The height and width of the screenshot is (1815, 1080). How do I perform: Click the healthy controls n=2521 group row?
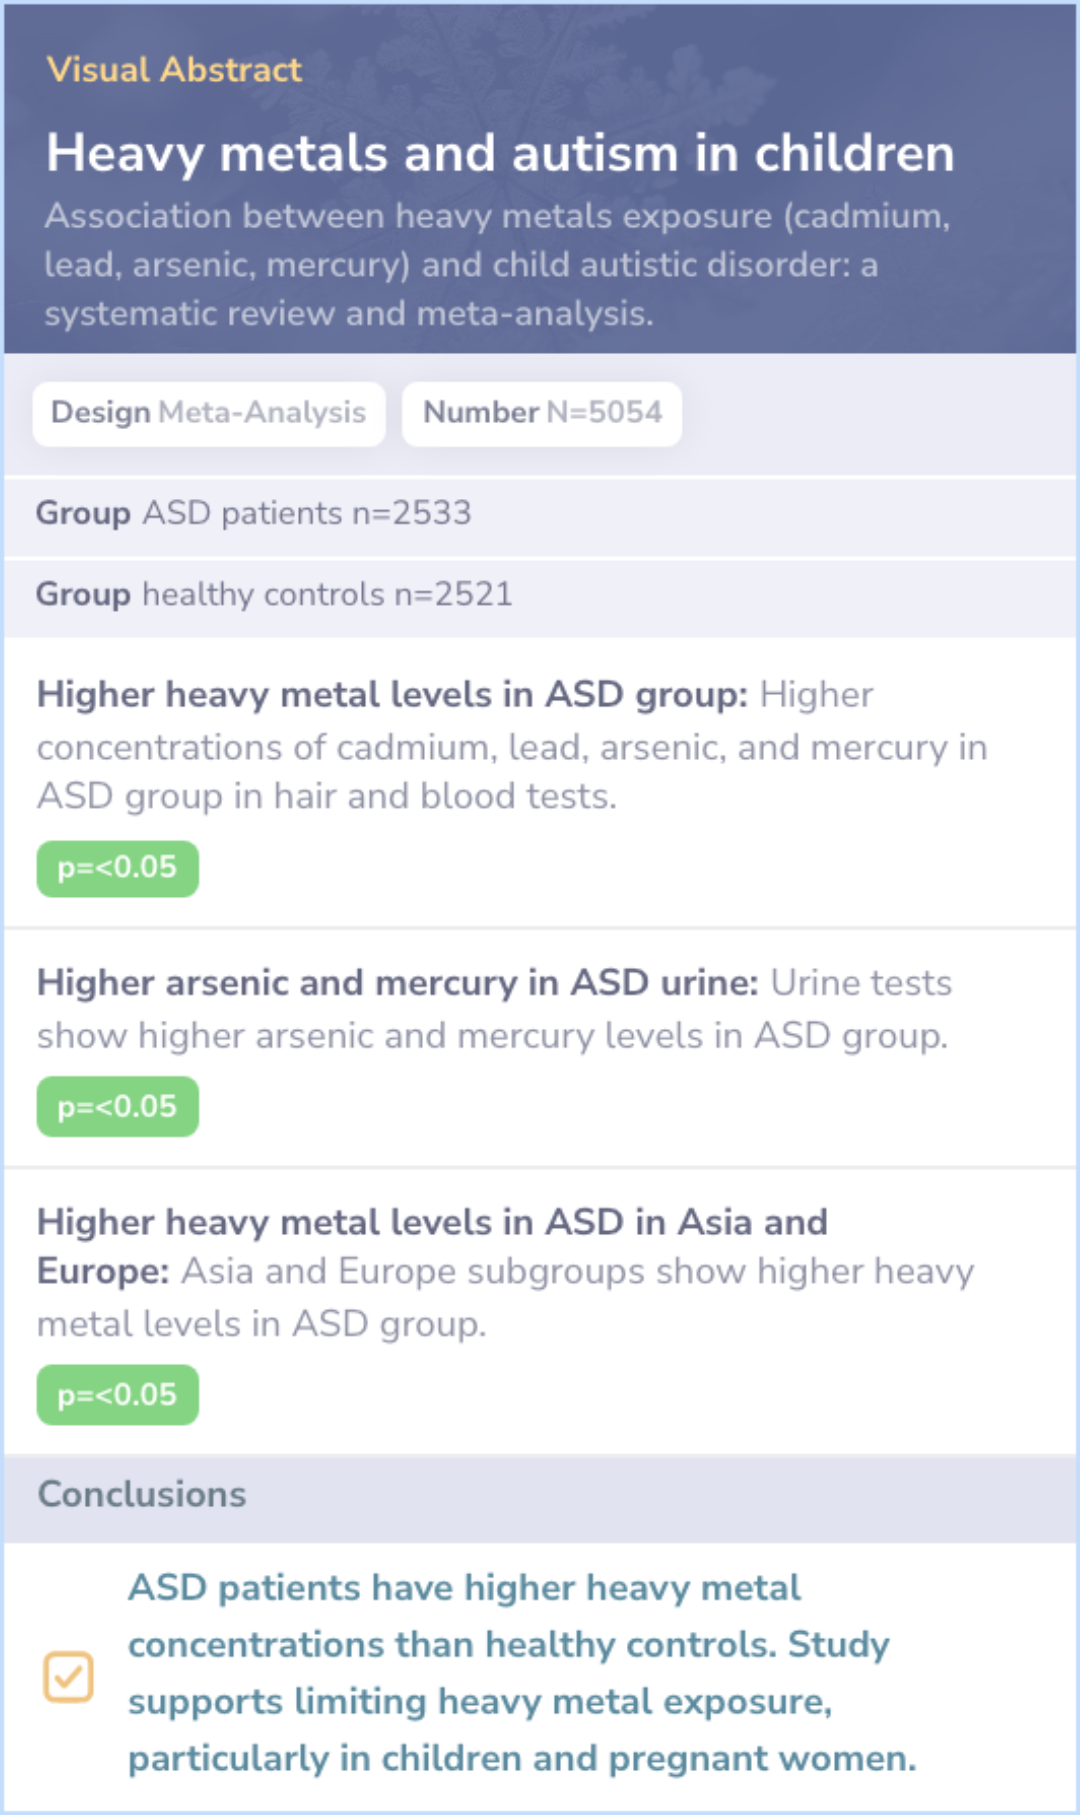coord(540,595)
